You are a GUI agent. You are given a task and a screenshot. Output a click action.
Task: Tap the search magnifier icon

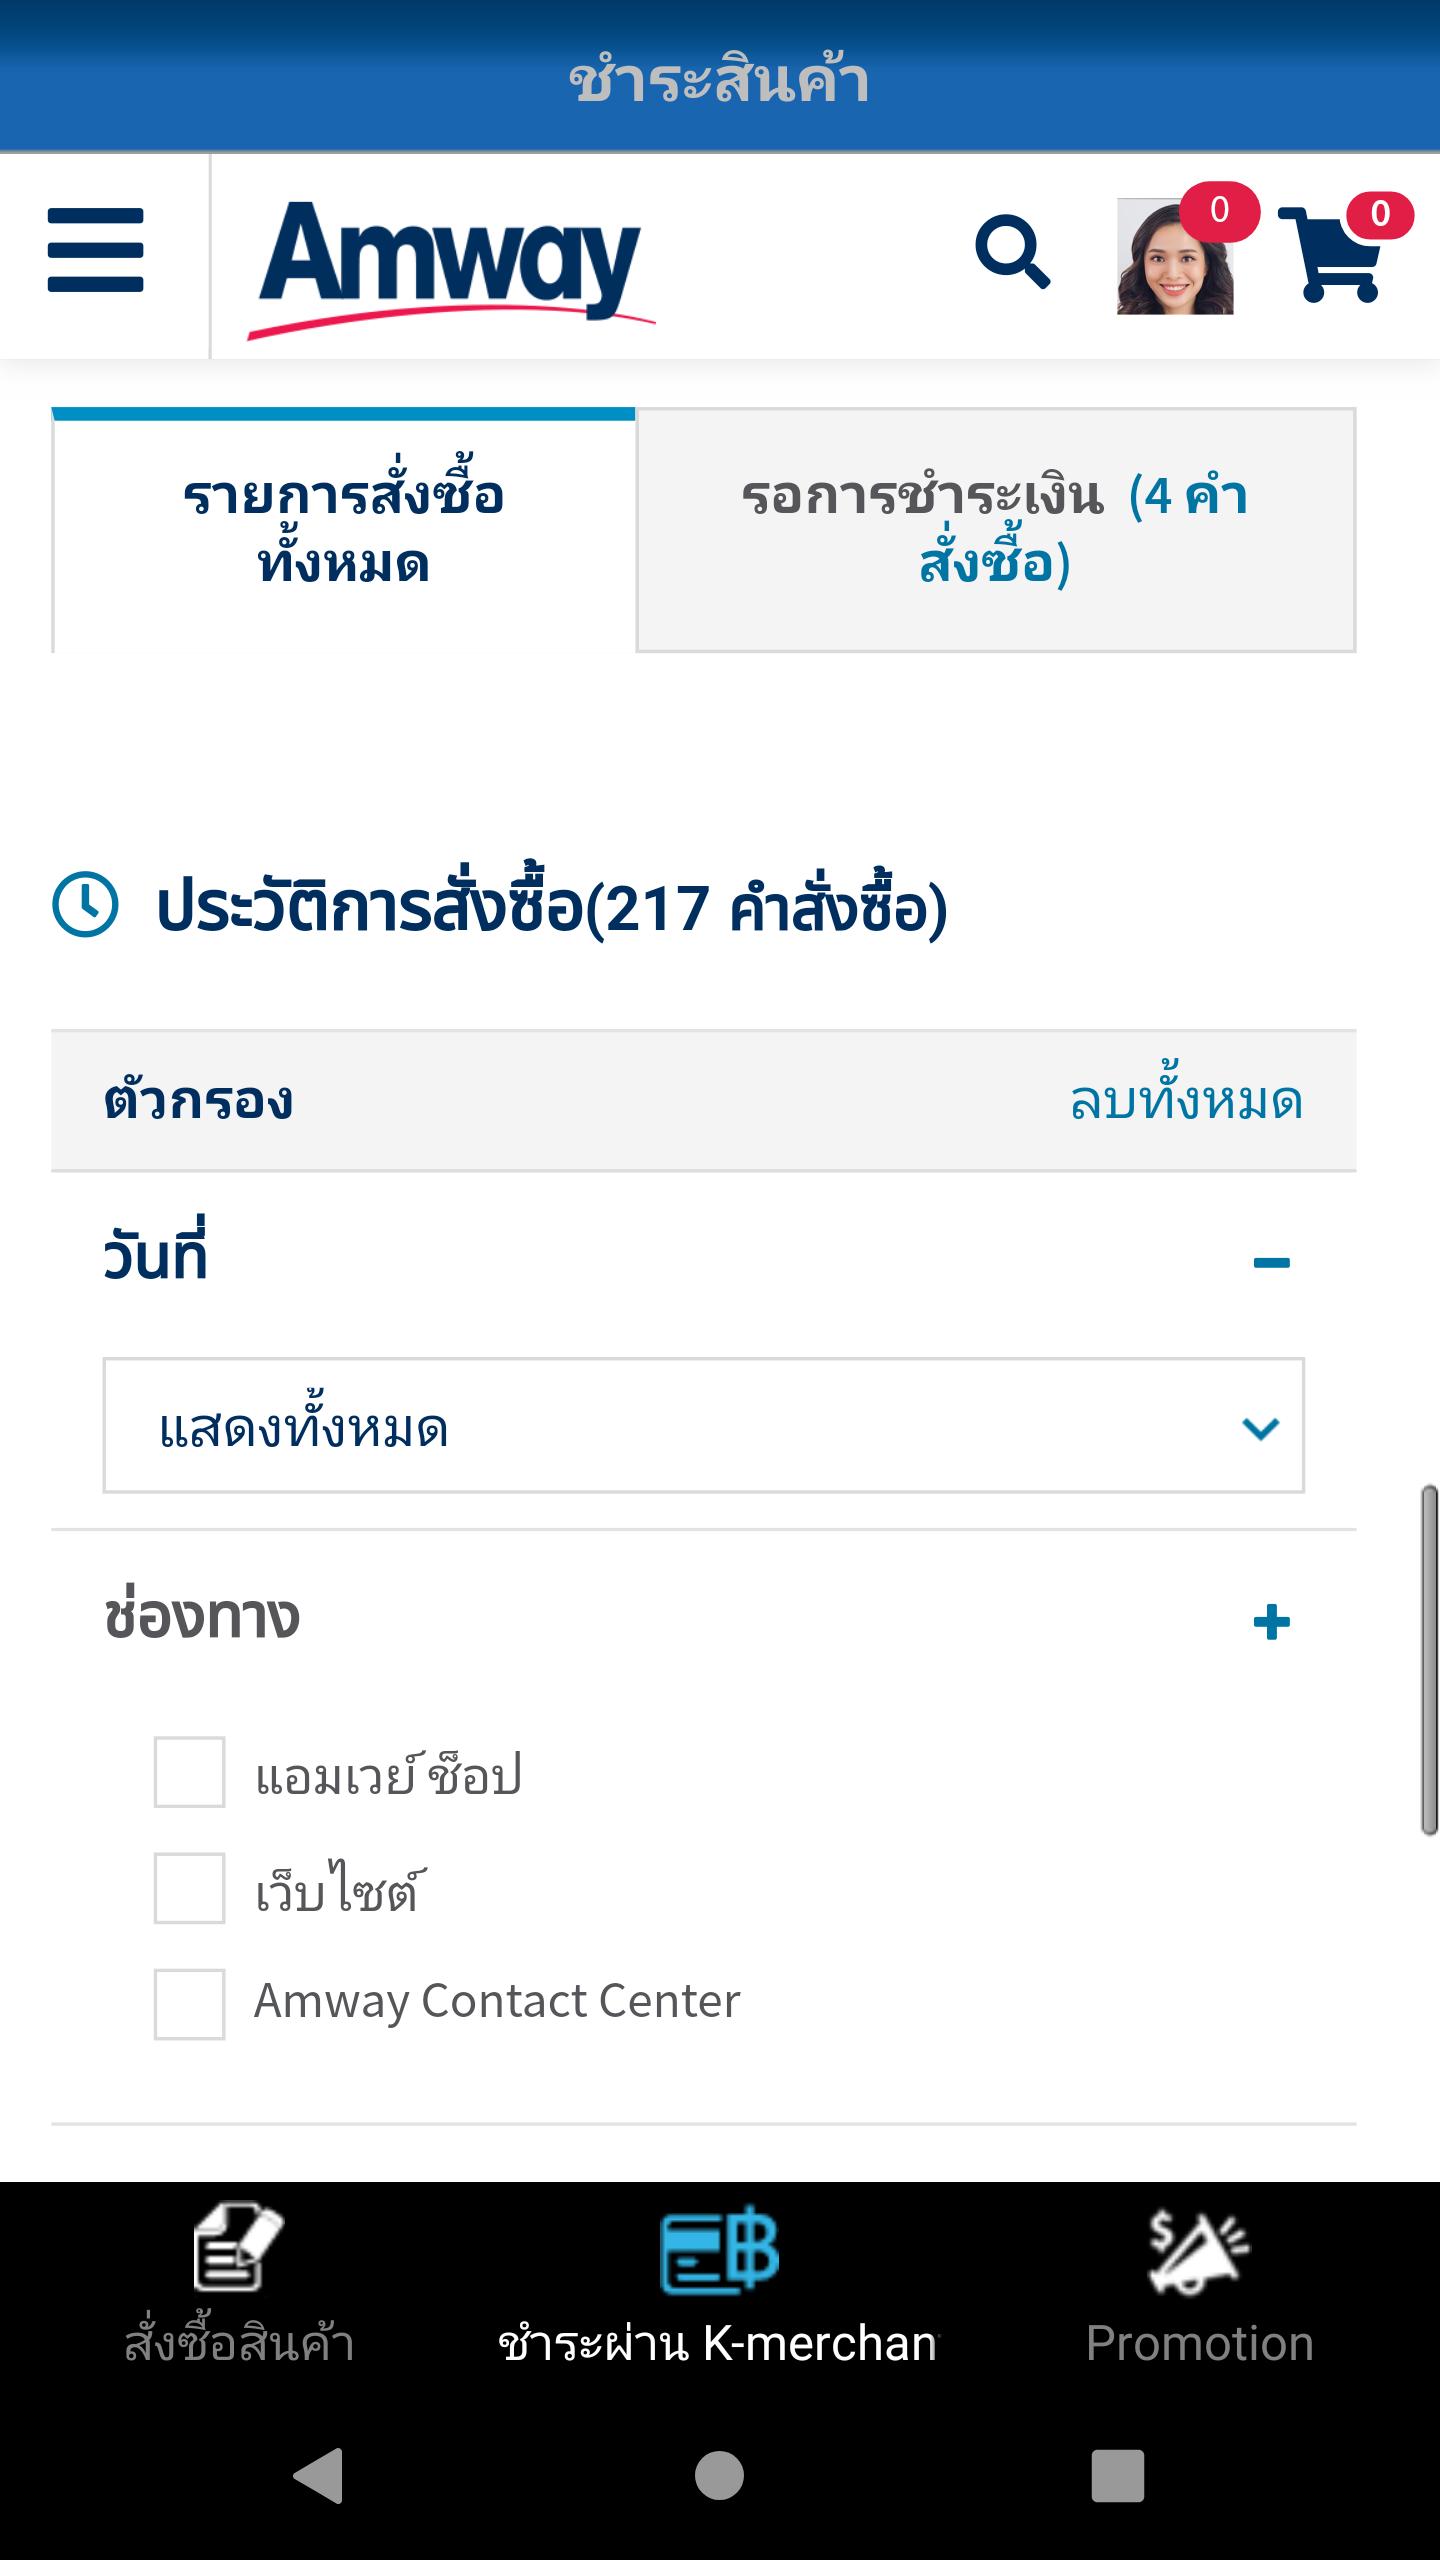point(1012,251)
